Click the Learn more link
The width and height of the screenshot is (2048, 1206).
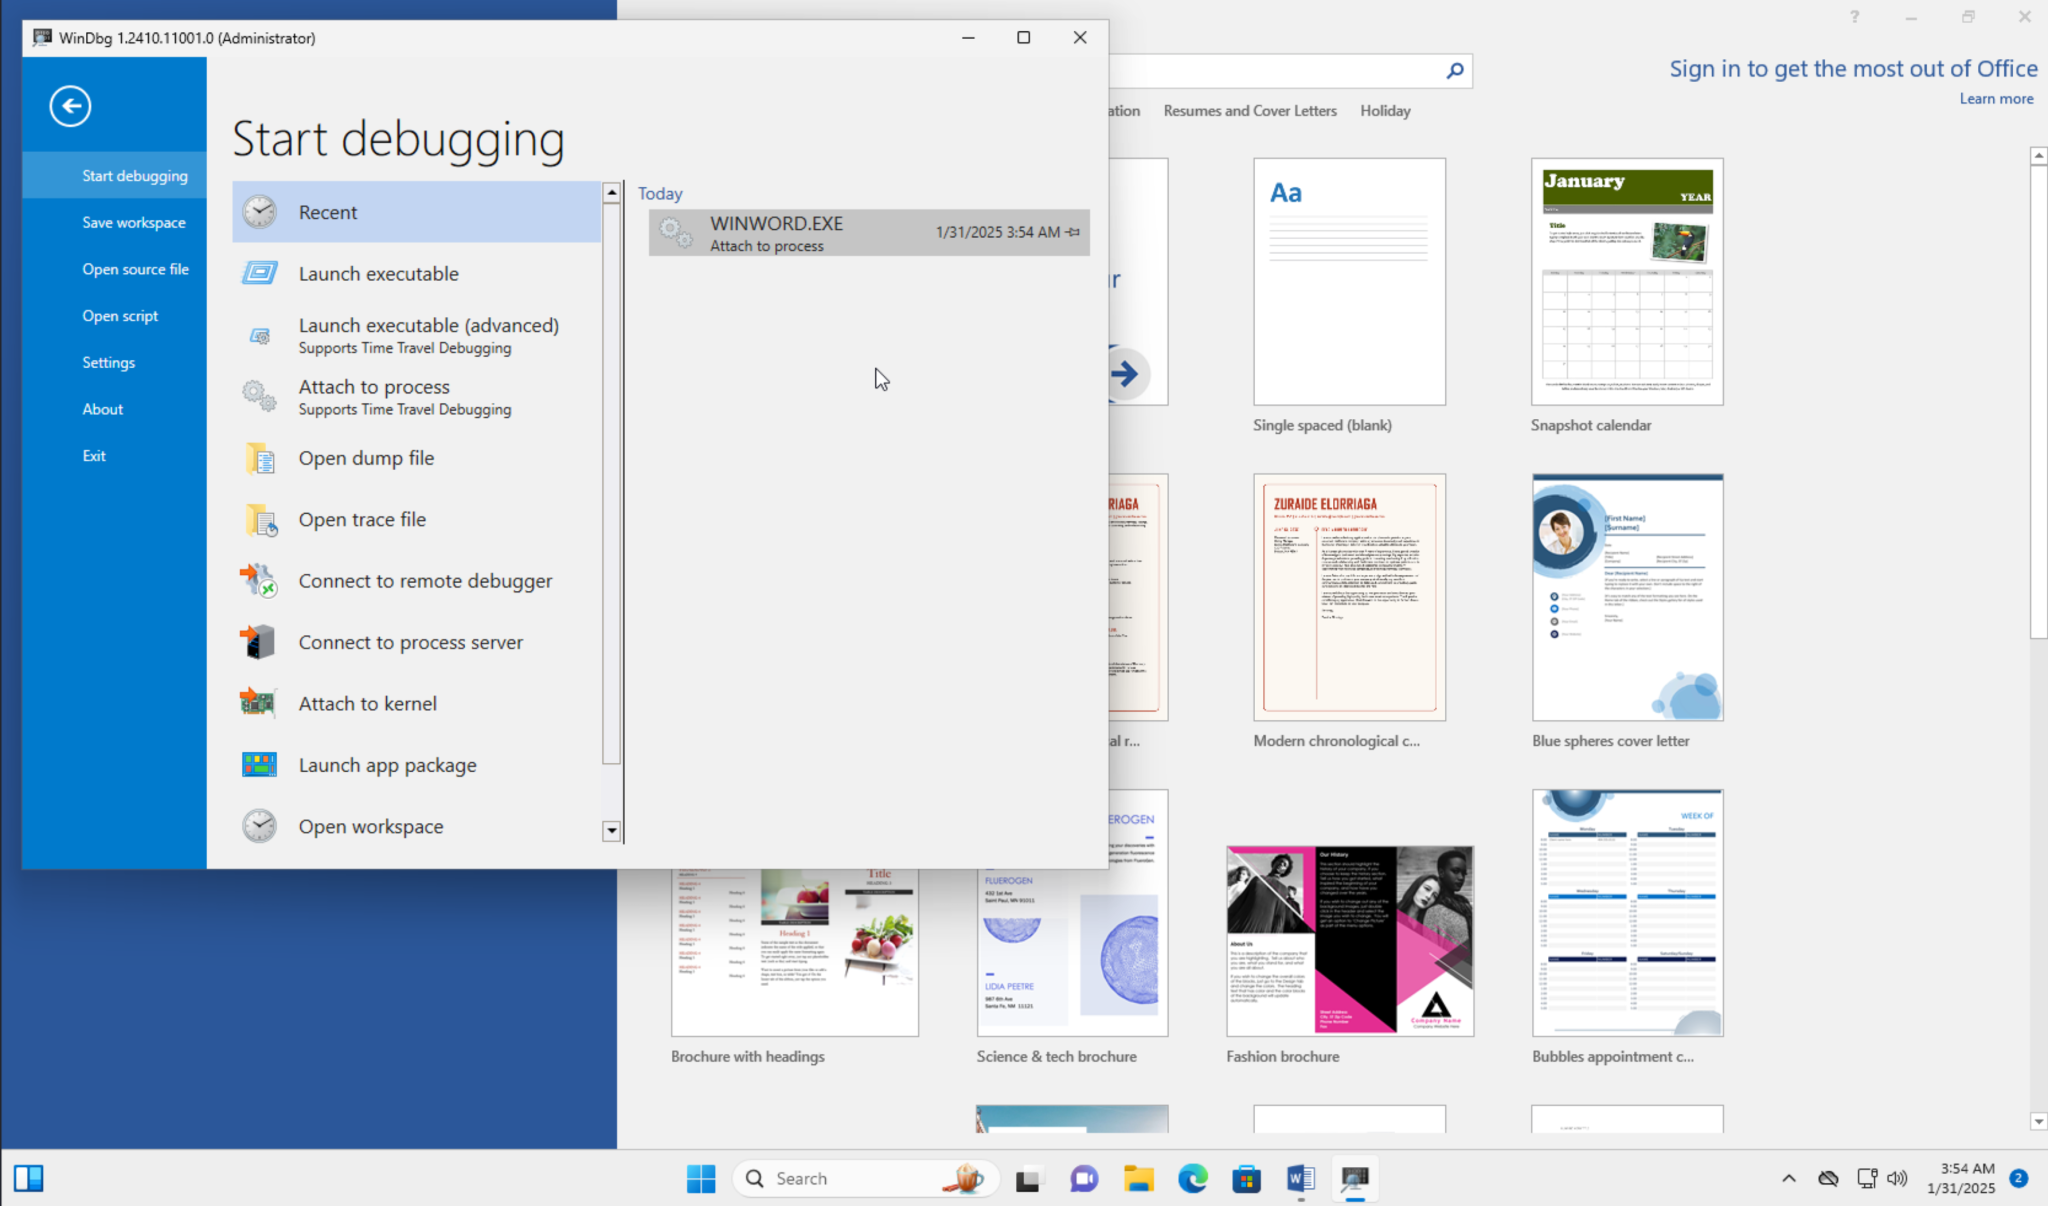pyautogui.click(x=1996, y=98)
